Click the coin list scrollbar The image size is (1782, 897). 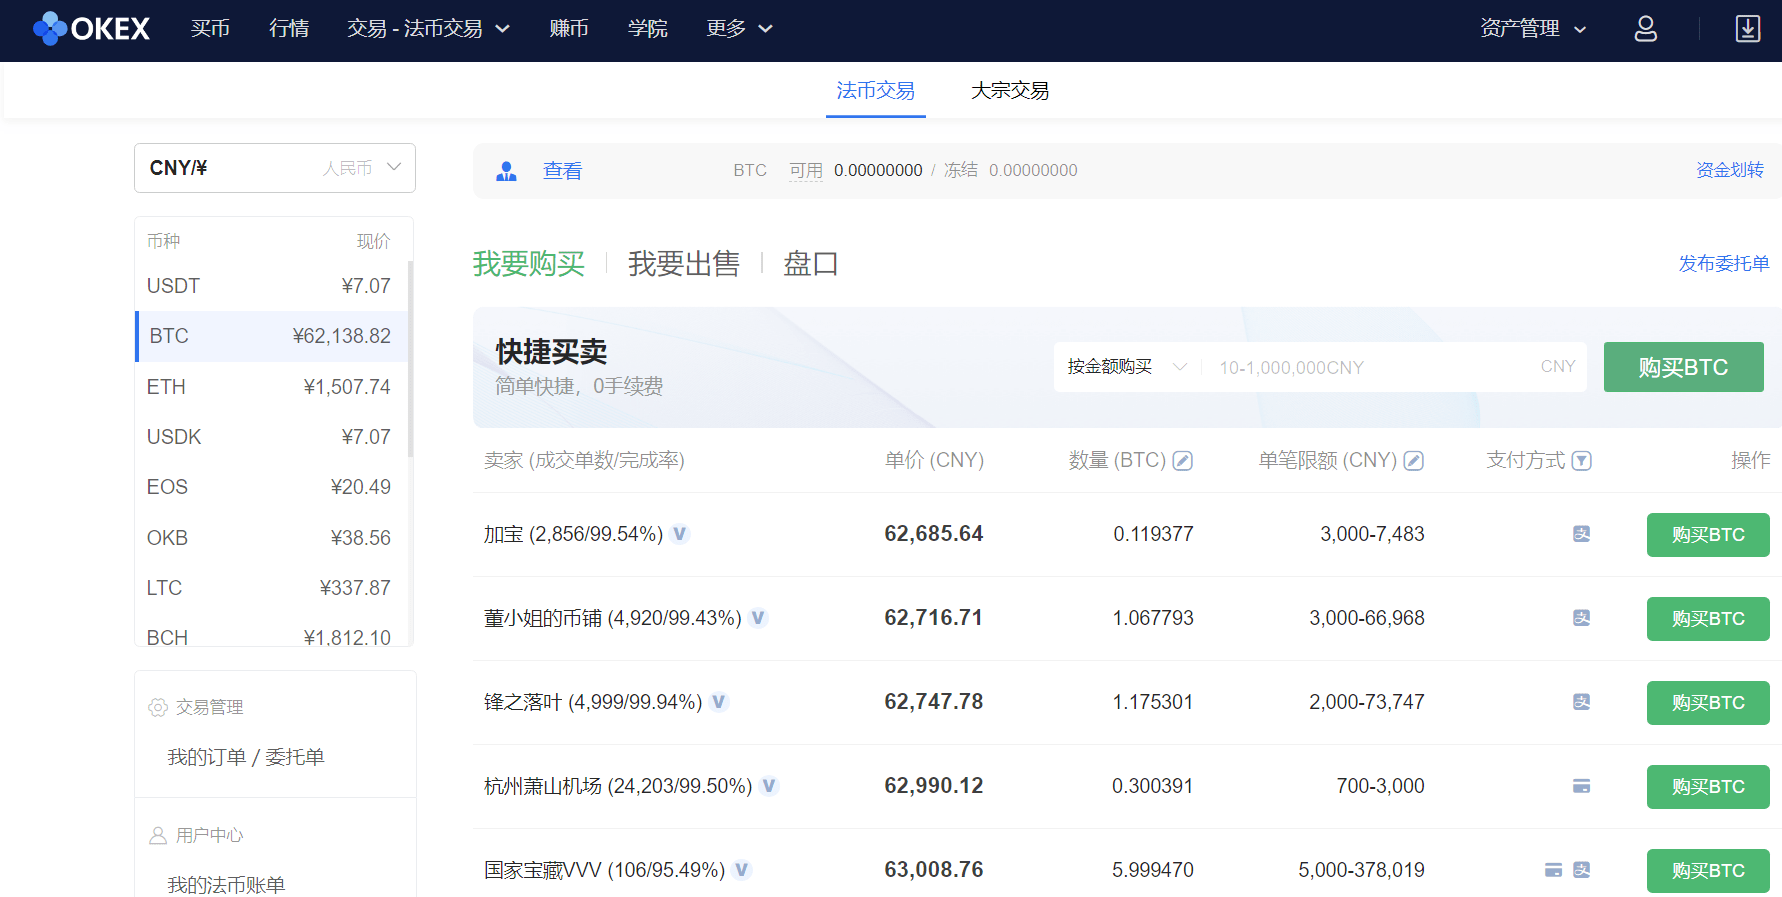click(410, 360)
